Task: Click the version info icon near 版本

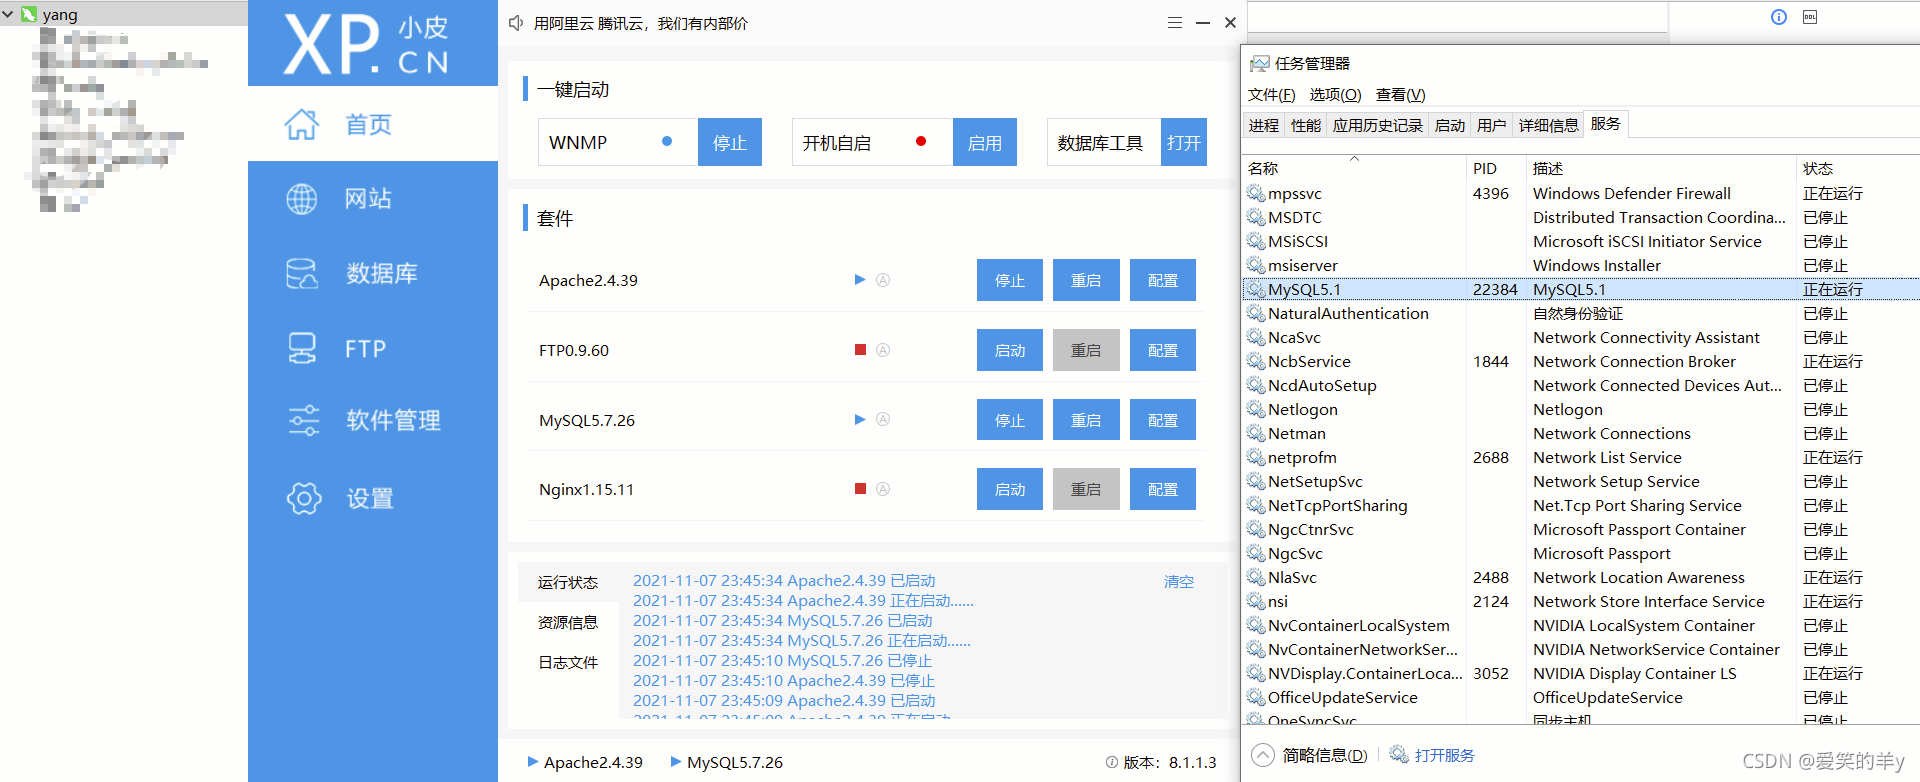Action: click(x=1112, y=762)
